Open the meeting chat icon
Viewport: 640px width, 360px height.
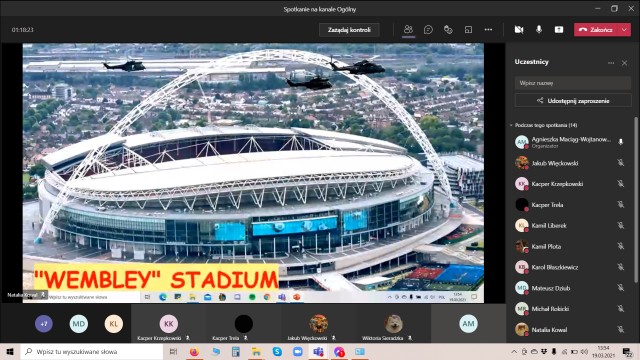click(x=428, y=29)
